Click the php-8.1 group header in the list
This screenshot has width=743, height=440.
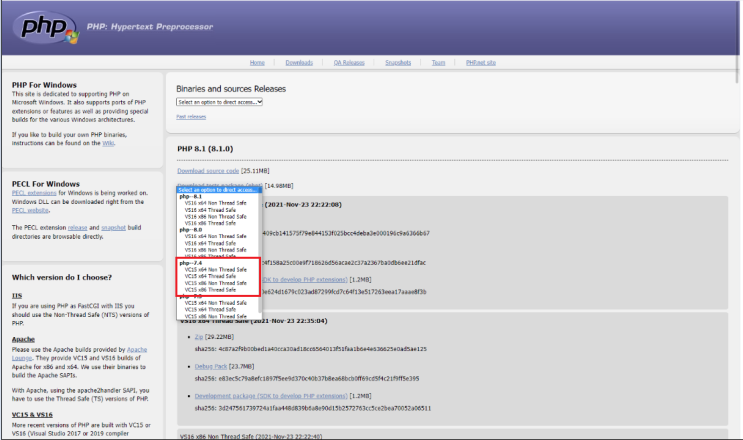[190, 196]
